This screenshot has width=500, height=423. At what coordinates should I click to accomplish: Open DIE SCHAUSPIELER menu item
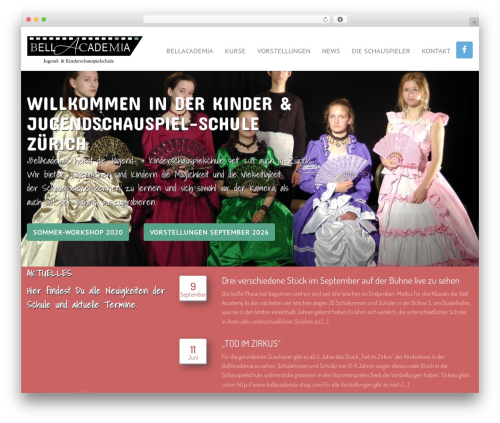click(x=381, y=51)
